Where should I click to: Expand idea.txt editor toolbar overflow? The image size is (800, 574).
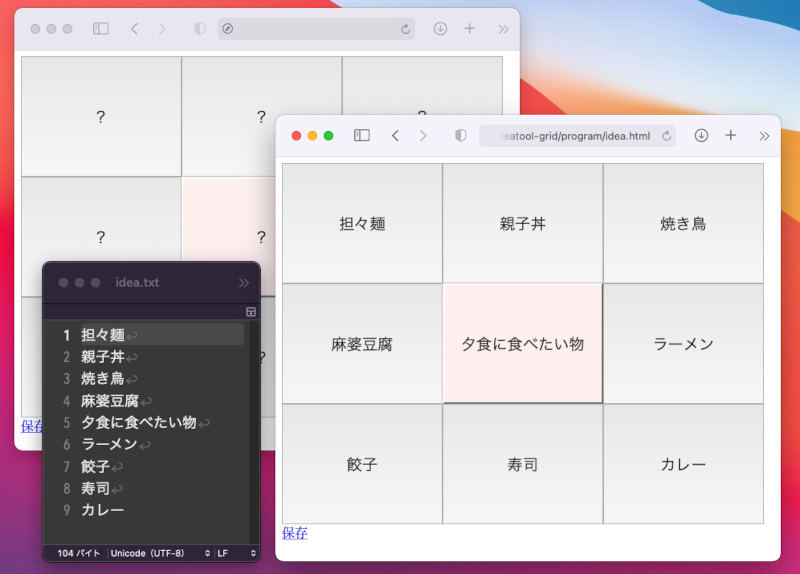[244, 283]
